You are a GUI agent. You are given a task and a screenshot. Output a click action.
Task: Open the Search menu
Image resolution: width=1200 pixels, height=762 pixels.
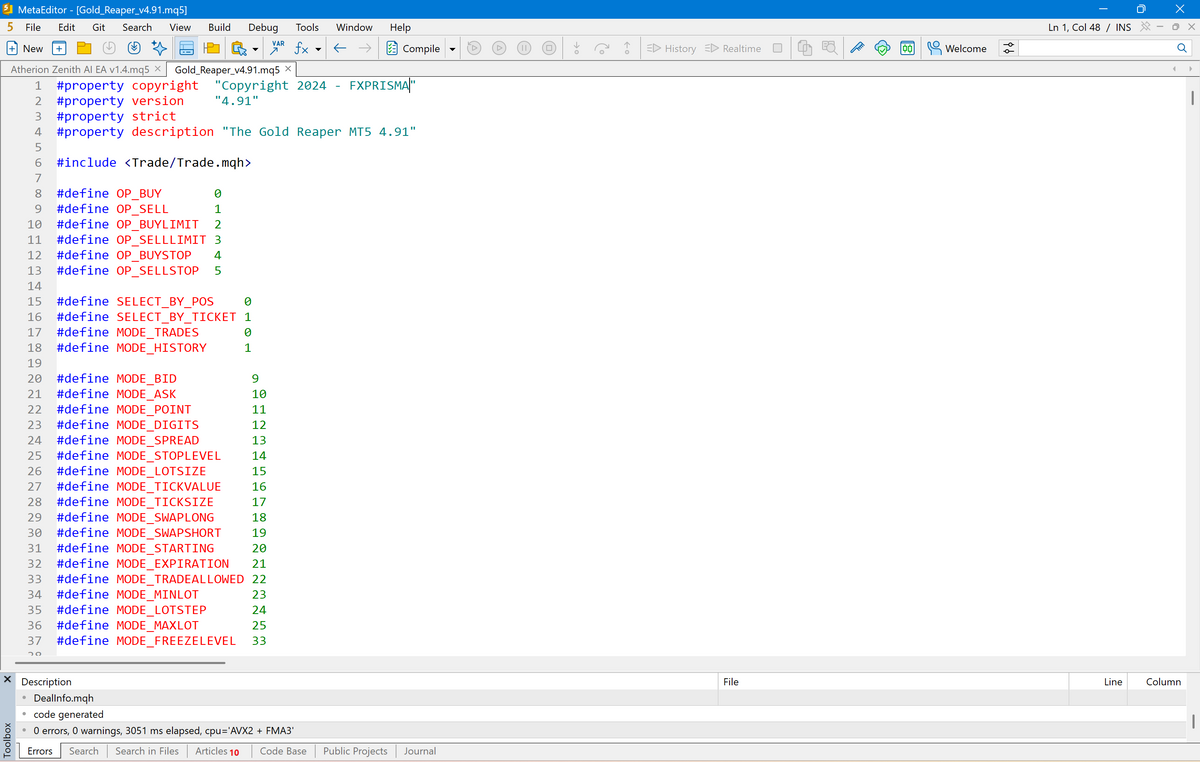[x=137, y=27]
